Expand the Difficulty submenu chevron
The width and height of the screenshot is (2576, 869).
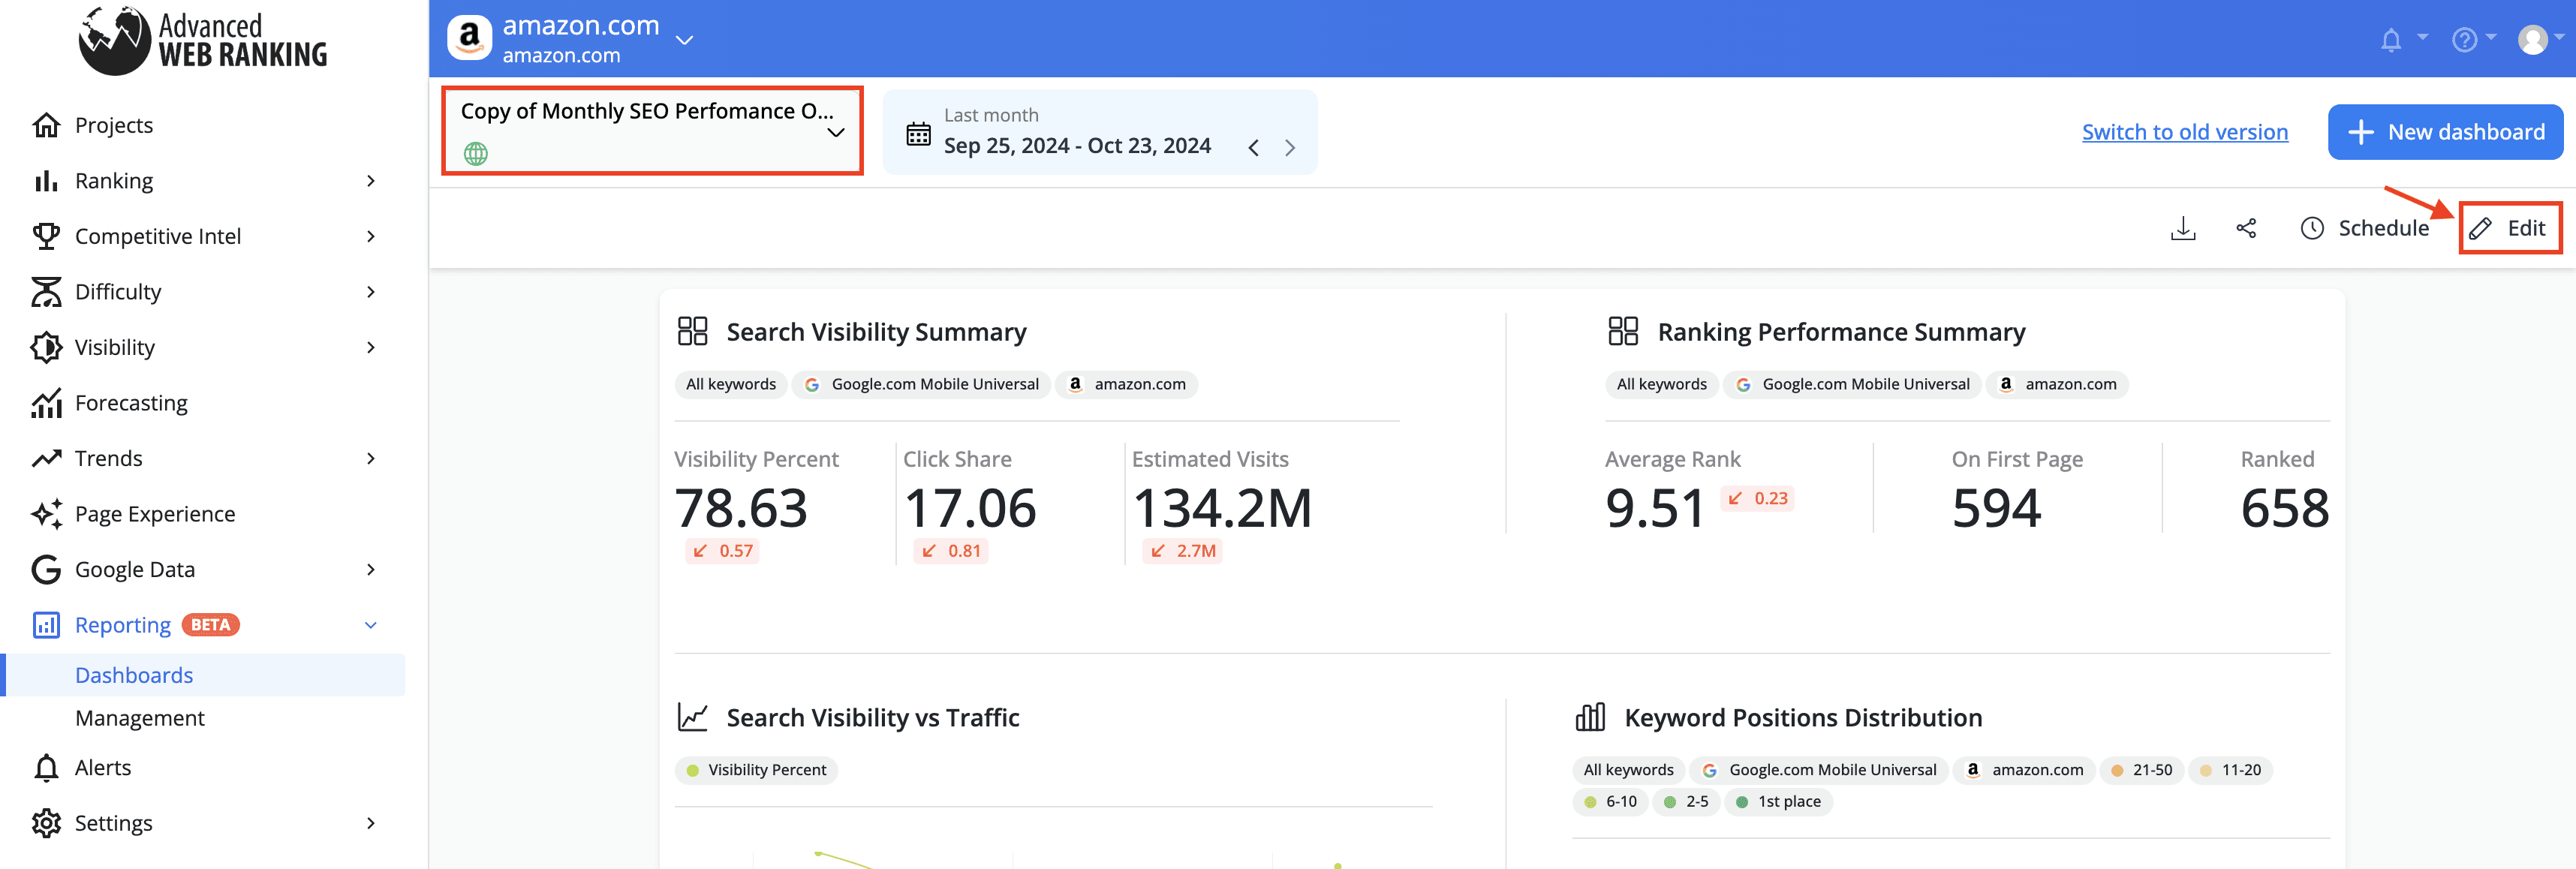(x=371, y=292)
